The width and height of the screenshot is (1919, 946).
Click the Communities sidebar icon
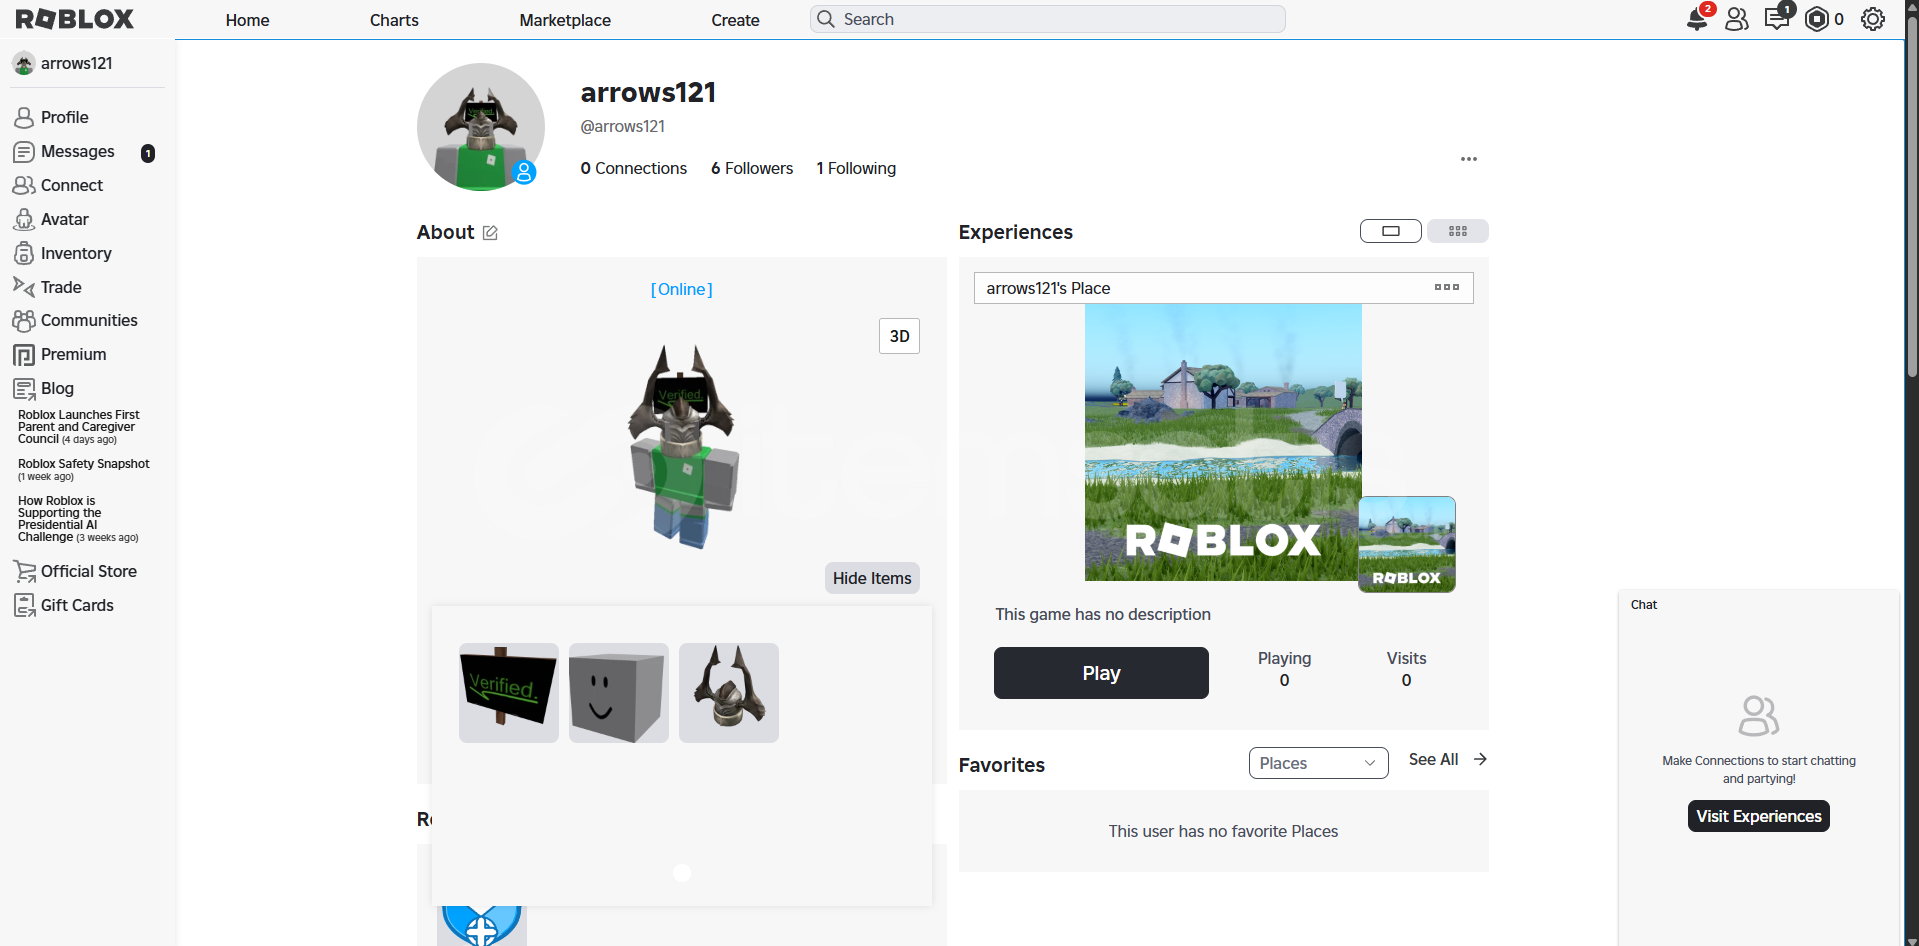click(x=24, y=321)
